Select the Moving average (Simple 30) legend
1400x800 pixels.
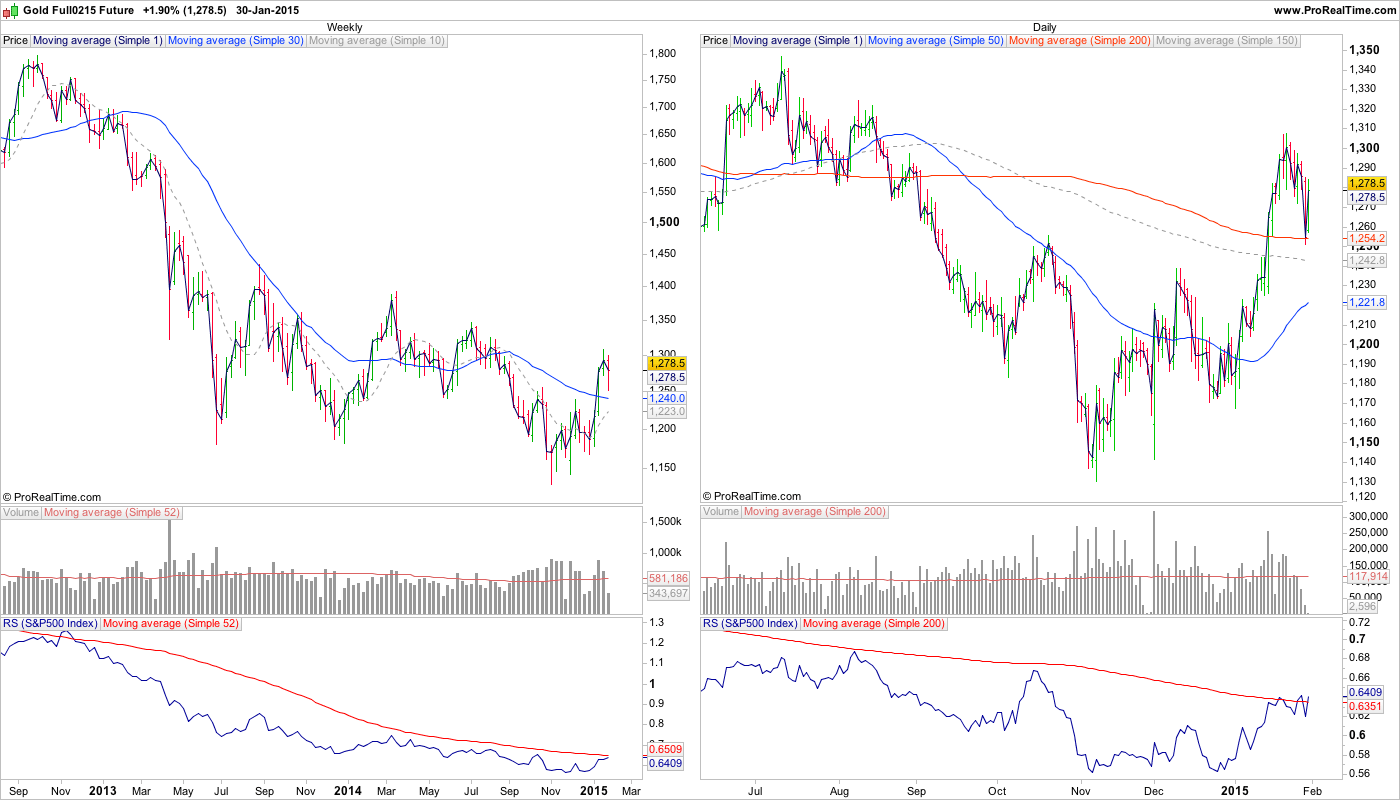pos(235,41)
